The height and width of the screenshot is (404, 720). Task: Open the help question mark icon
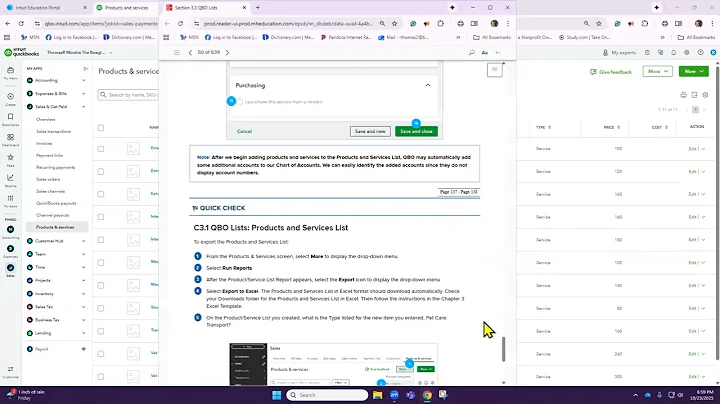click(x=700, y=53)
